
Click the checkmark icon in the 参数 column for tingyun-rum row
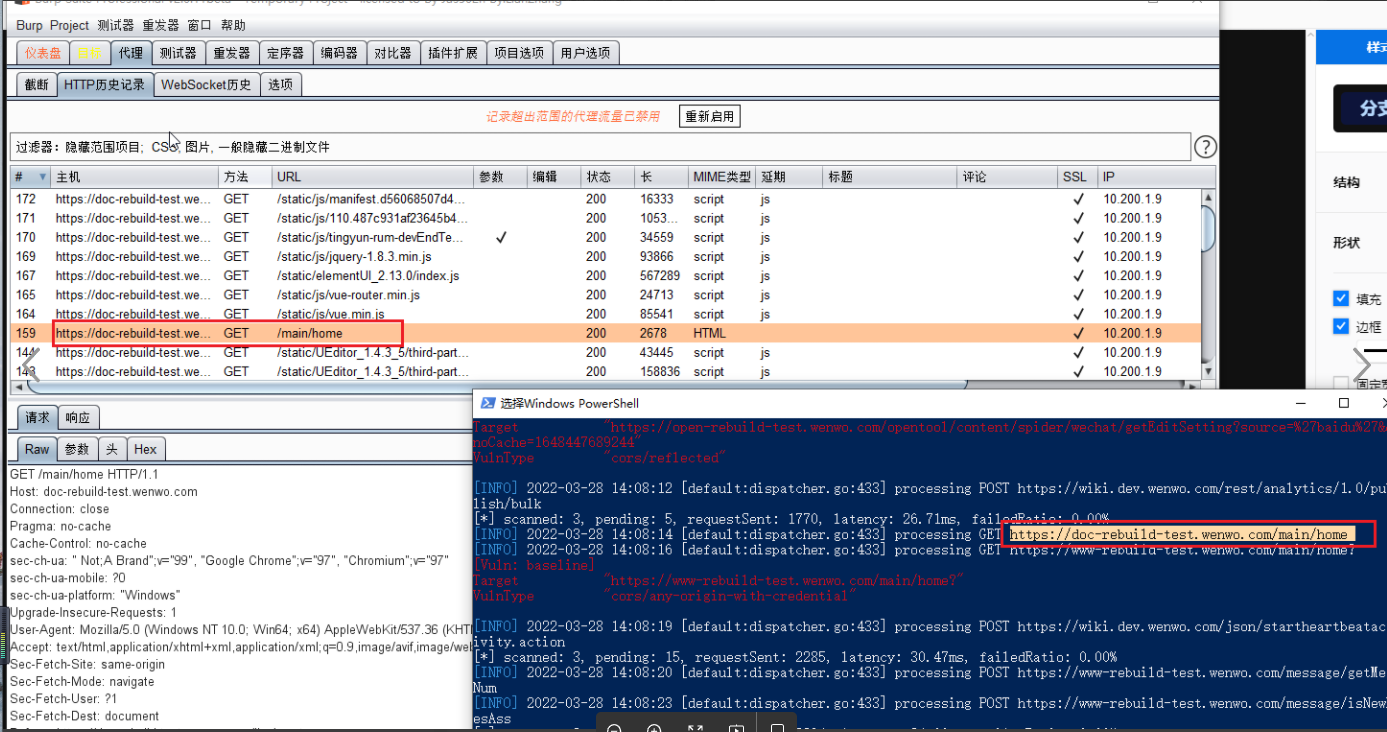point(501,237)
